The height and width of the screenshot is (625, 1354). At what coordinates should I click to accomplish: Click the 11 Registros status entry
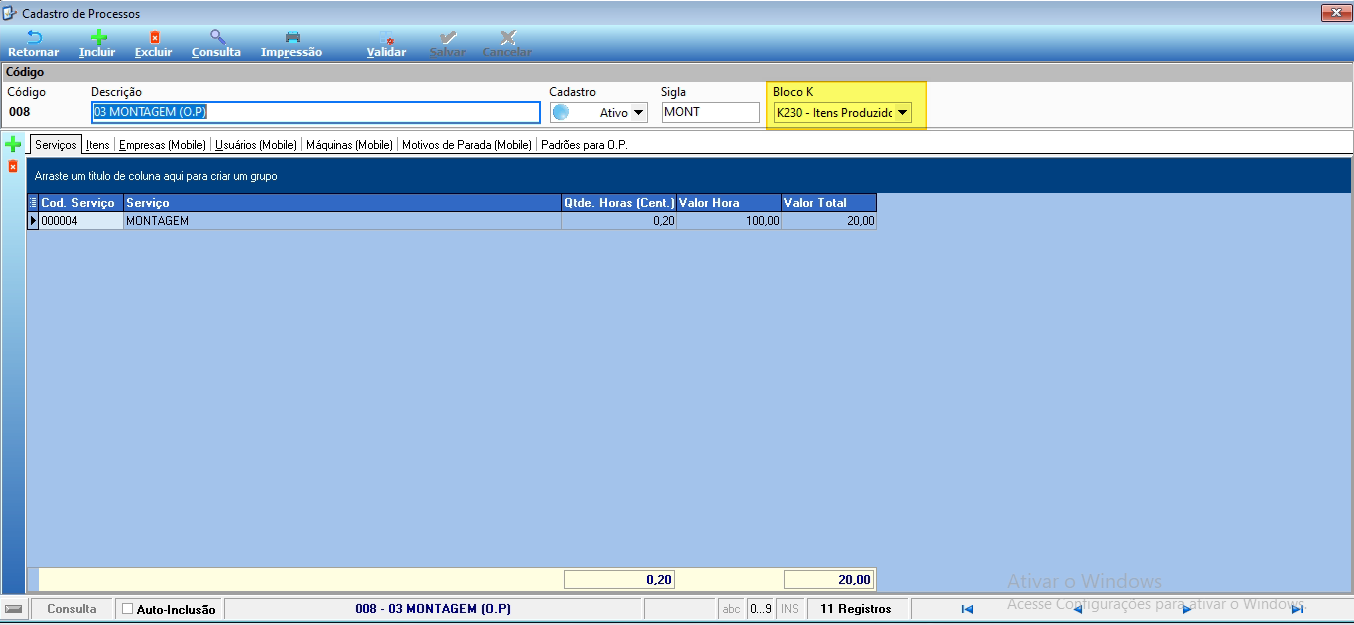855,608
